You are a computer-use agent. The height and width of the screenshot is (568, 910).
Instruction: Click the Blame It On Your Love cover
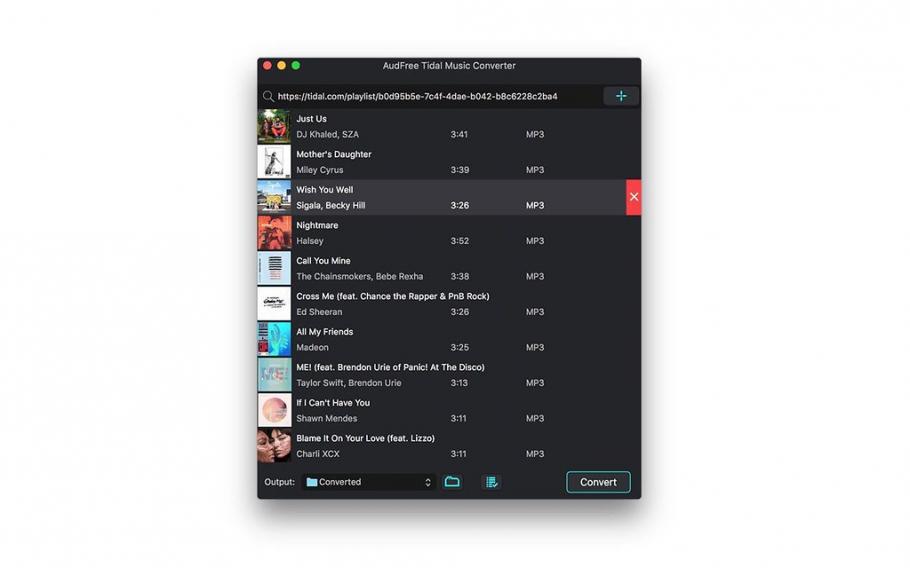click(x=274, y=446)
